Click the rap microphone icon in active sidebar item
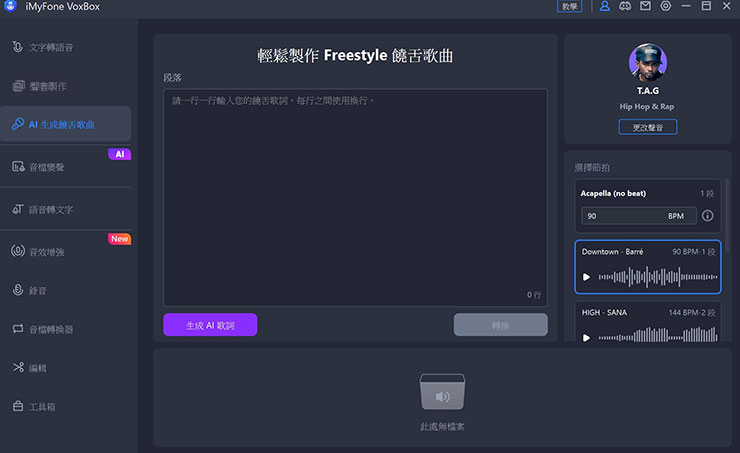Image resolution: width=740 pixels, height=453 pixels. (18, 124)
